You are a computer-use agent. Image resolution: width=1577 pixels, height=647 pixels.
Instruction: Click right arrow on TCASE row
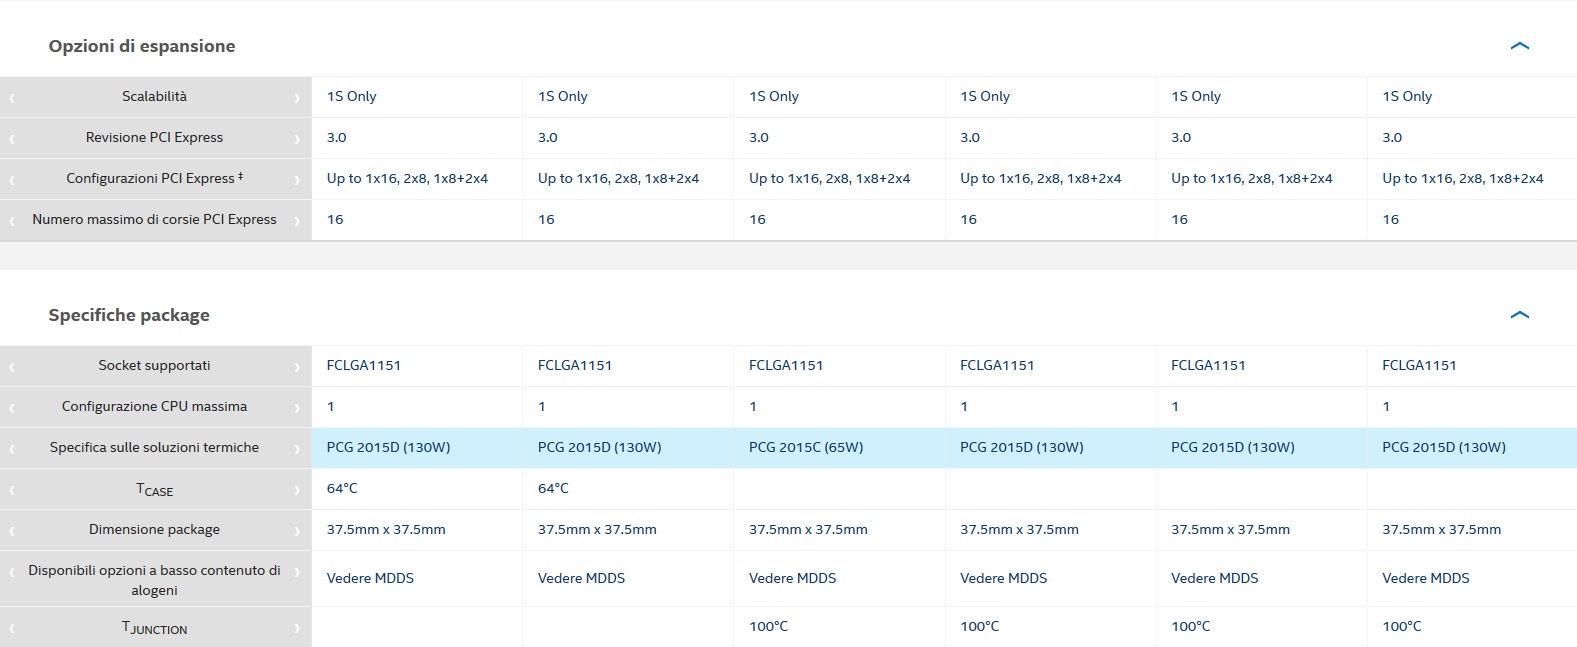coord(297,490)
